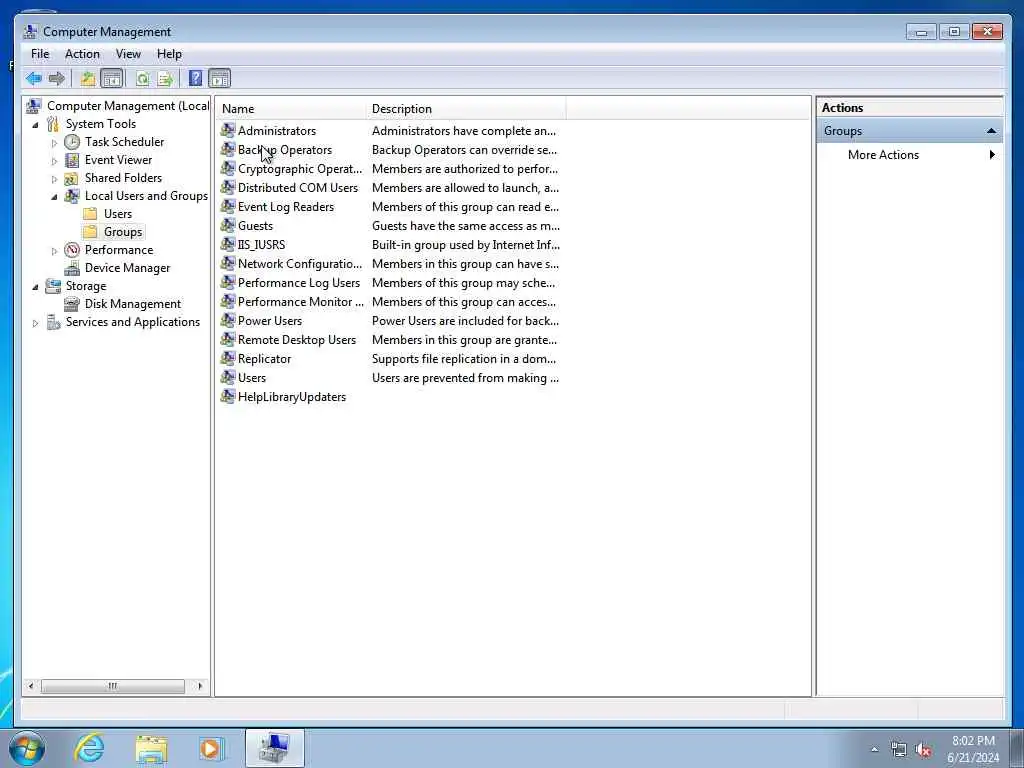Viewport: 1024px width, 768px height.
Task: Click the Task Scheduler clock icon
Action: click(72, 142)
